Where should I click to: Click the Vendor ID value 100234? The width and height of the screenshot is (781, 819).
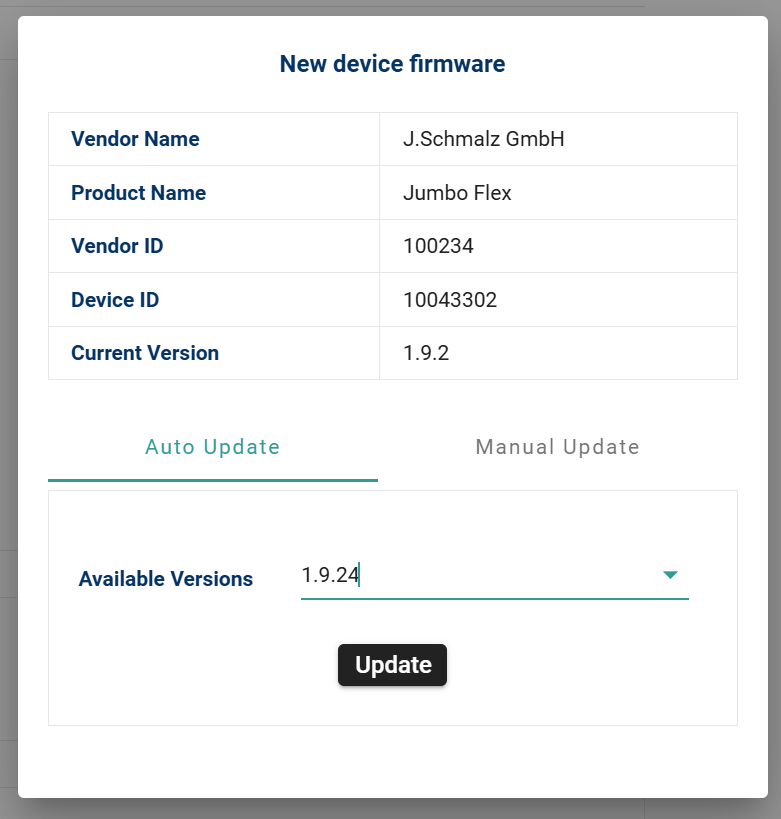pyautogui.click(x=438, y=246)
